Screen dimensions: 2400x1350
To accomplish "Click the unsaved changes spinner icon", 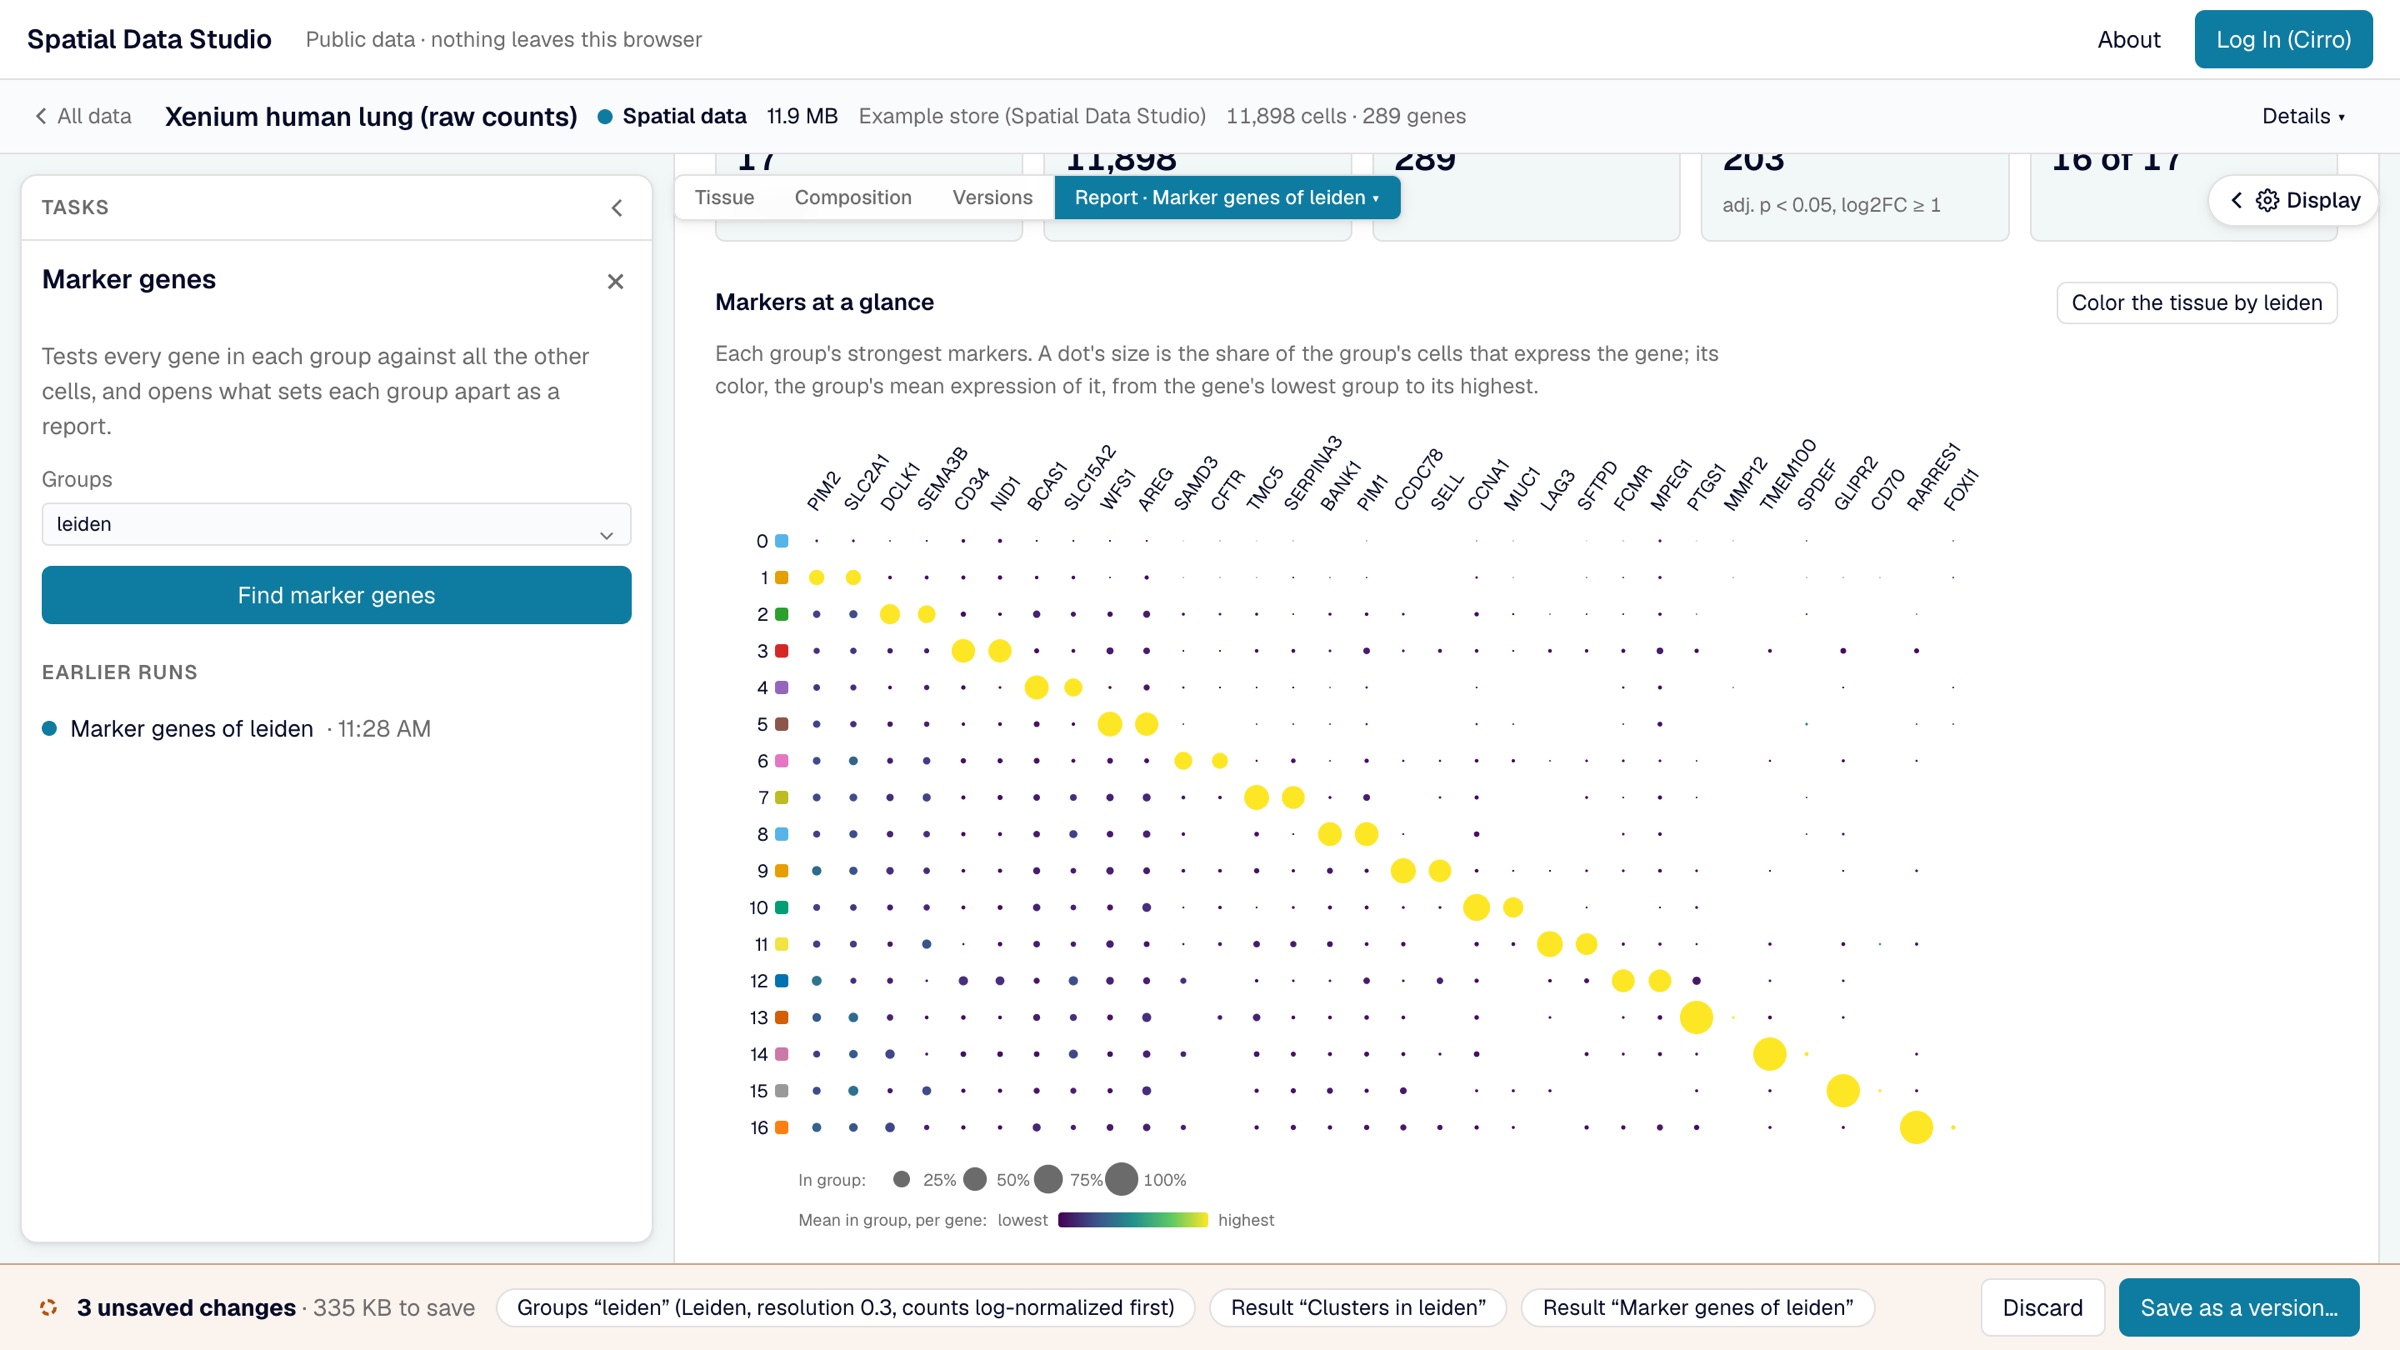I will (x=48, y=1308).
